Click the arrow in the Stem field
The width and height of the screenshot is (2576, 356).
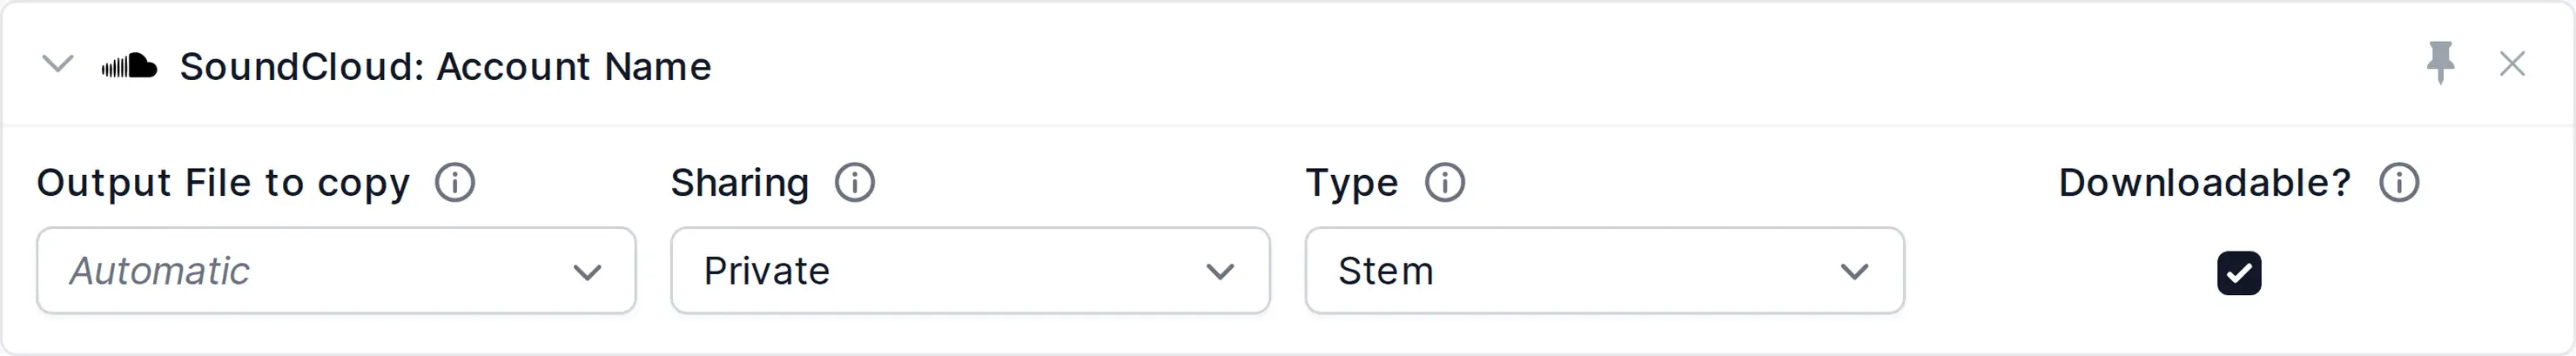click(1854, 272)
